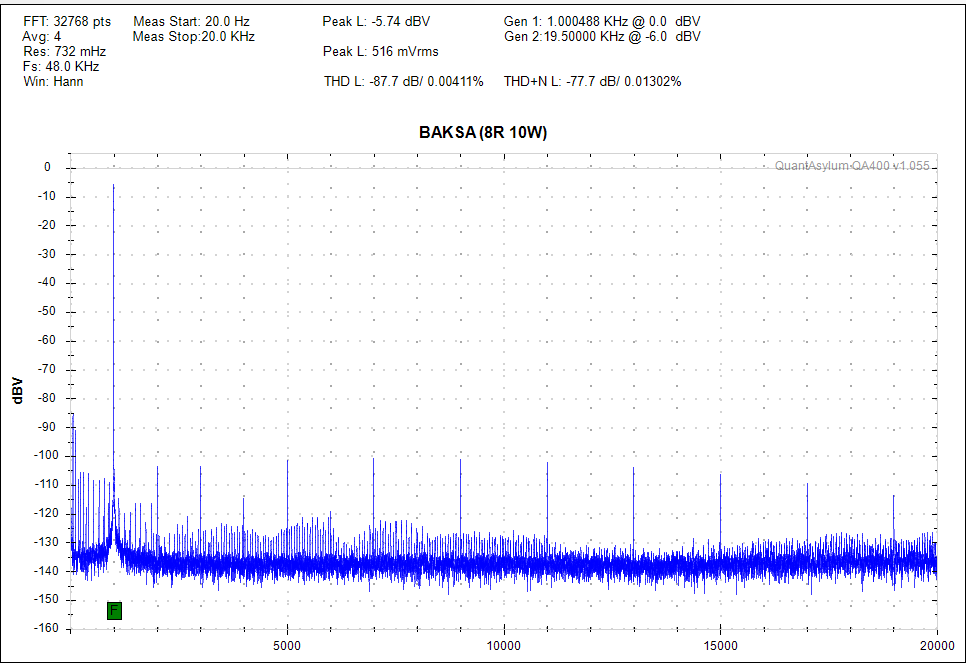
Task: Click the 'Fs: 48.0 KHz' readout
Action: (x=61, y=67)
